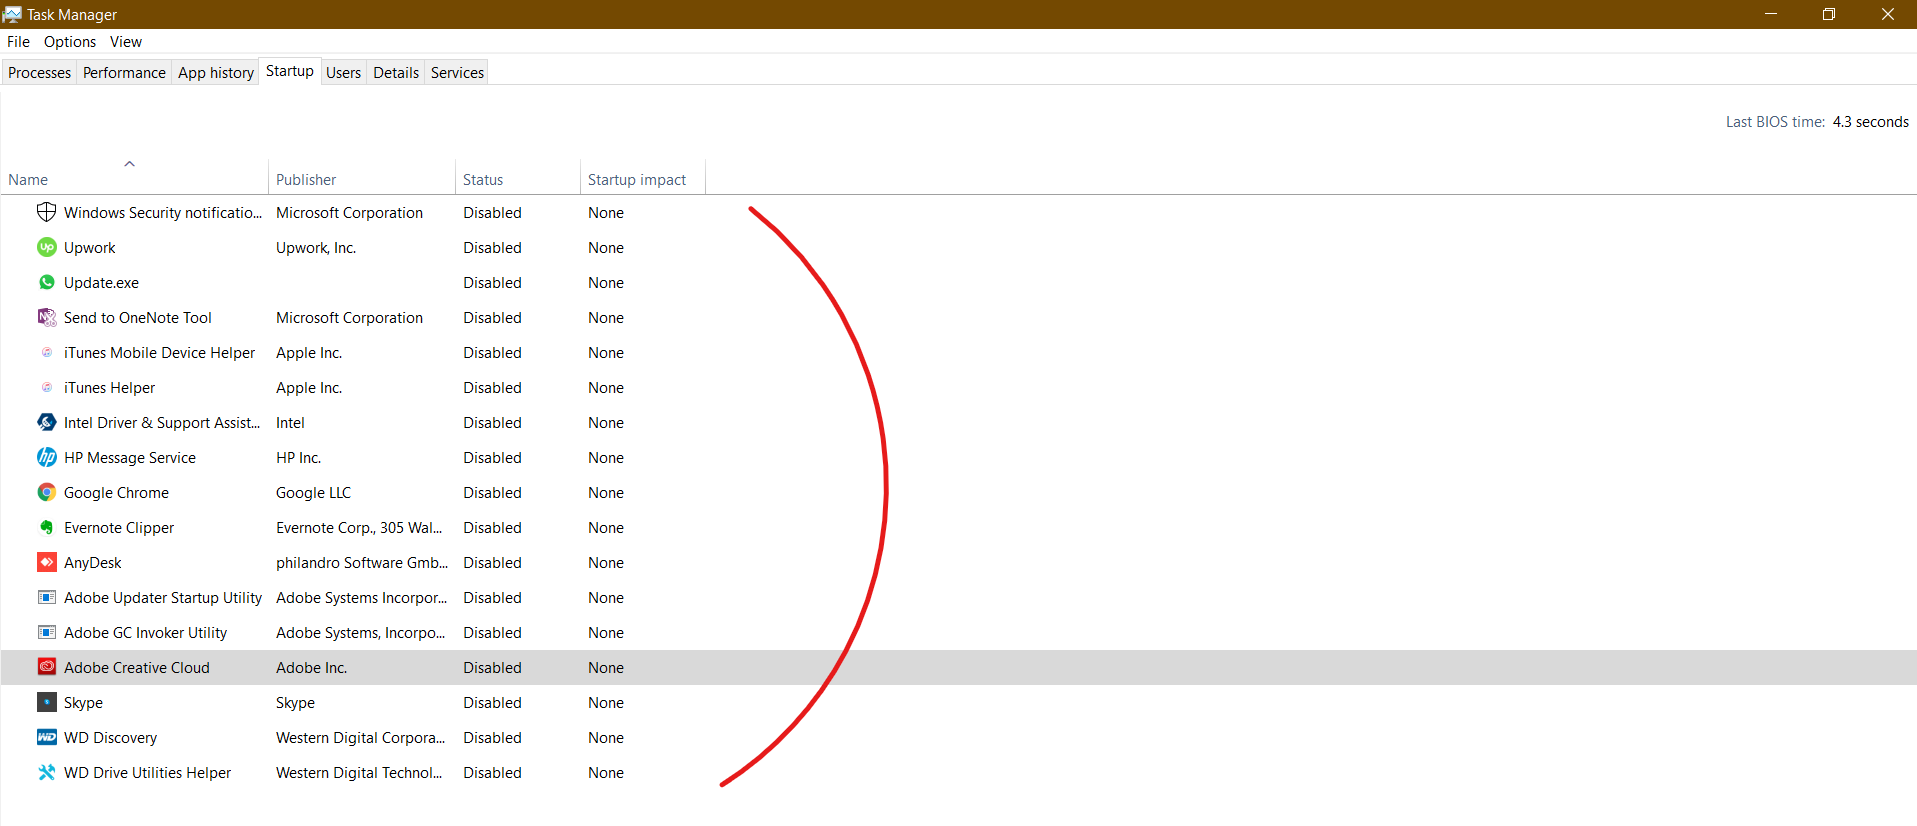
Task: Click the Adobe GC Invoker Utility icon
Action: (x=46, y=632)
